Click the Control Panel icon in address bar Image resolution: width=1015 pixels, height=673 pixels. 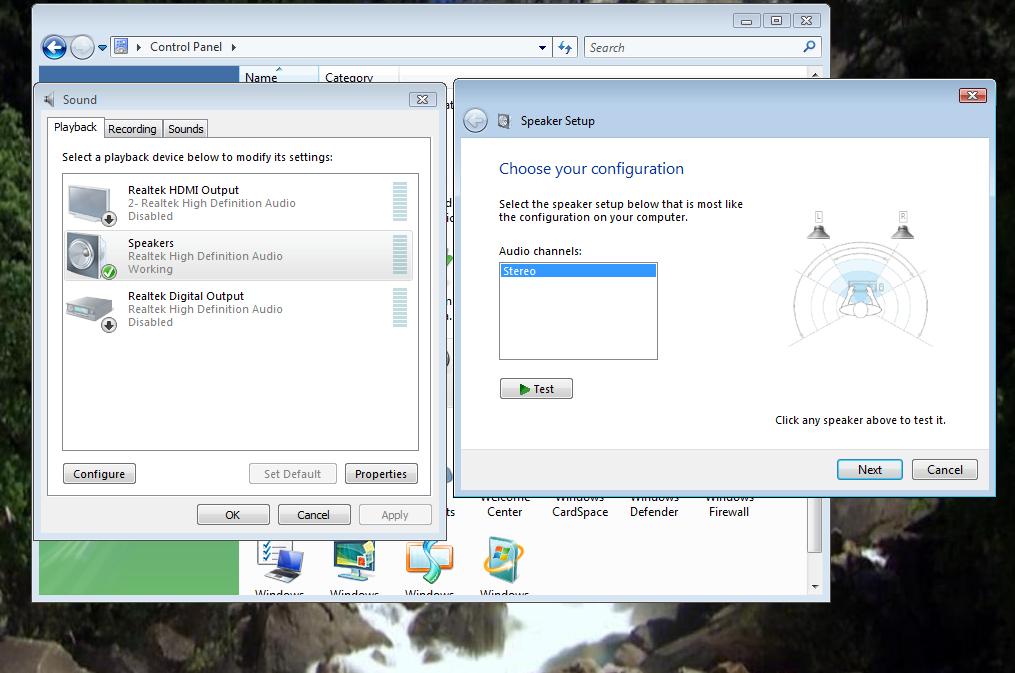(121, 47)
